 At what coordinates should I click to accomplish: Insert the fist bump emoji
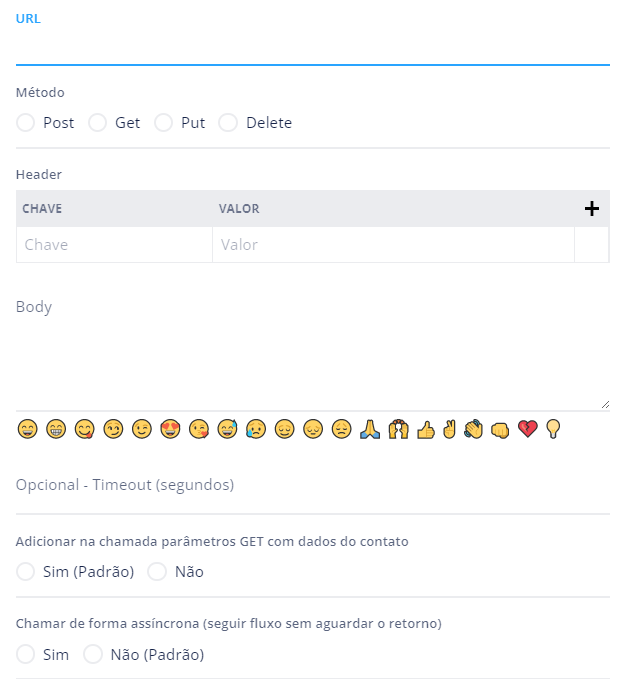pos(501,429)
